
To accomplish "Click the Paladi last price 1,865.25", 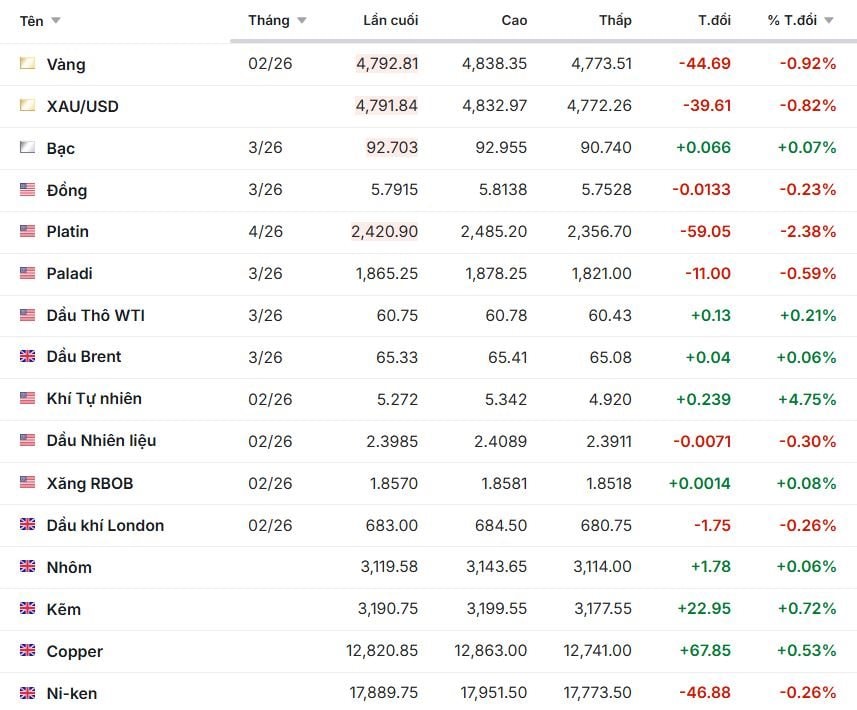I will click(387, 273).
